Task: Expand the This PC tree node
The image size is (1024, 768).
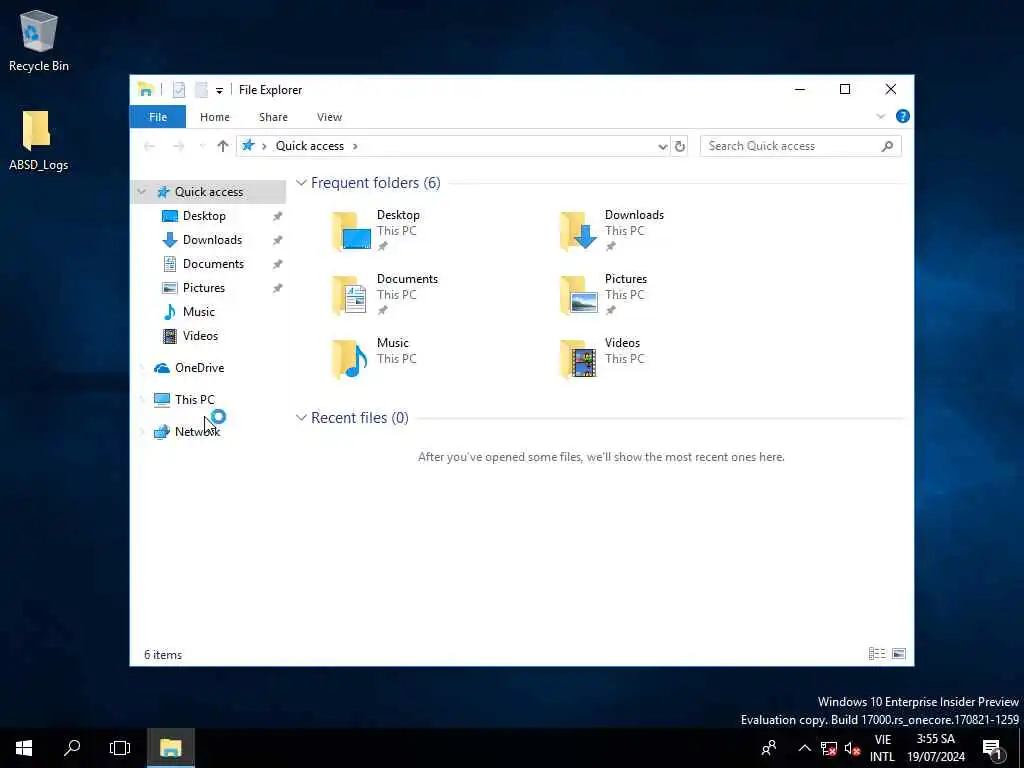Action: point(142,400)
